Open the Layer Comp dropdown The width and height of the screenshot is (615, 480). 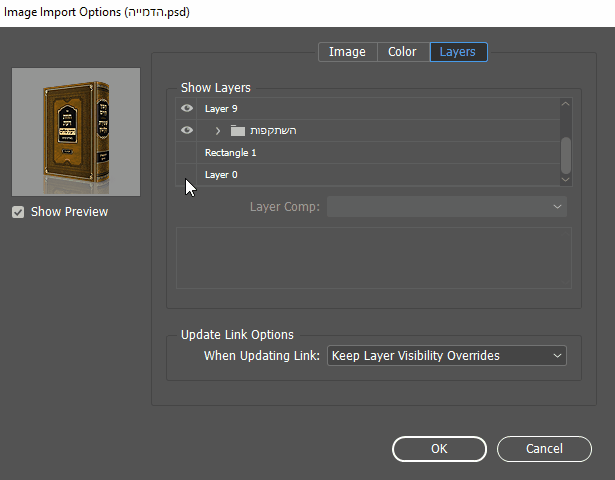click(x=447, y=207)
